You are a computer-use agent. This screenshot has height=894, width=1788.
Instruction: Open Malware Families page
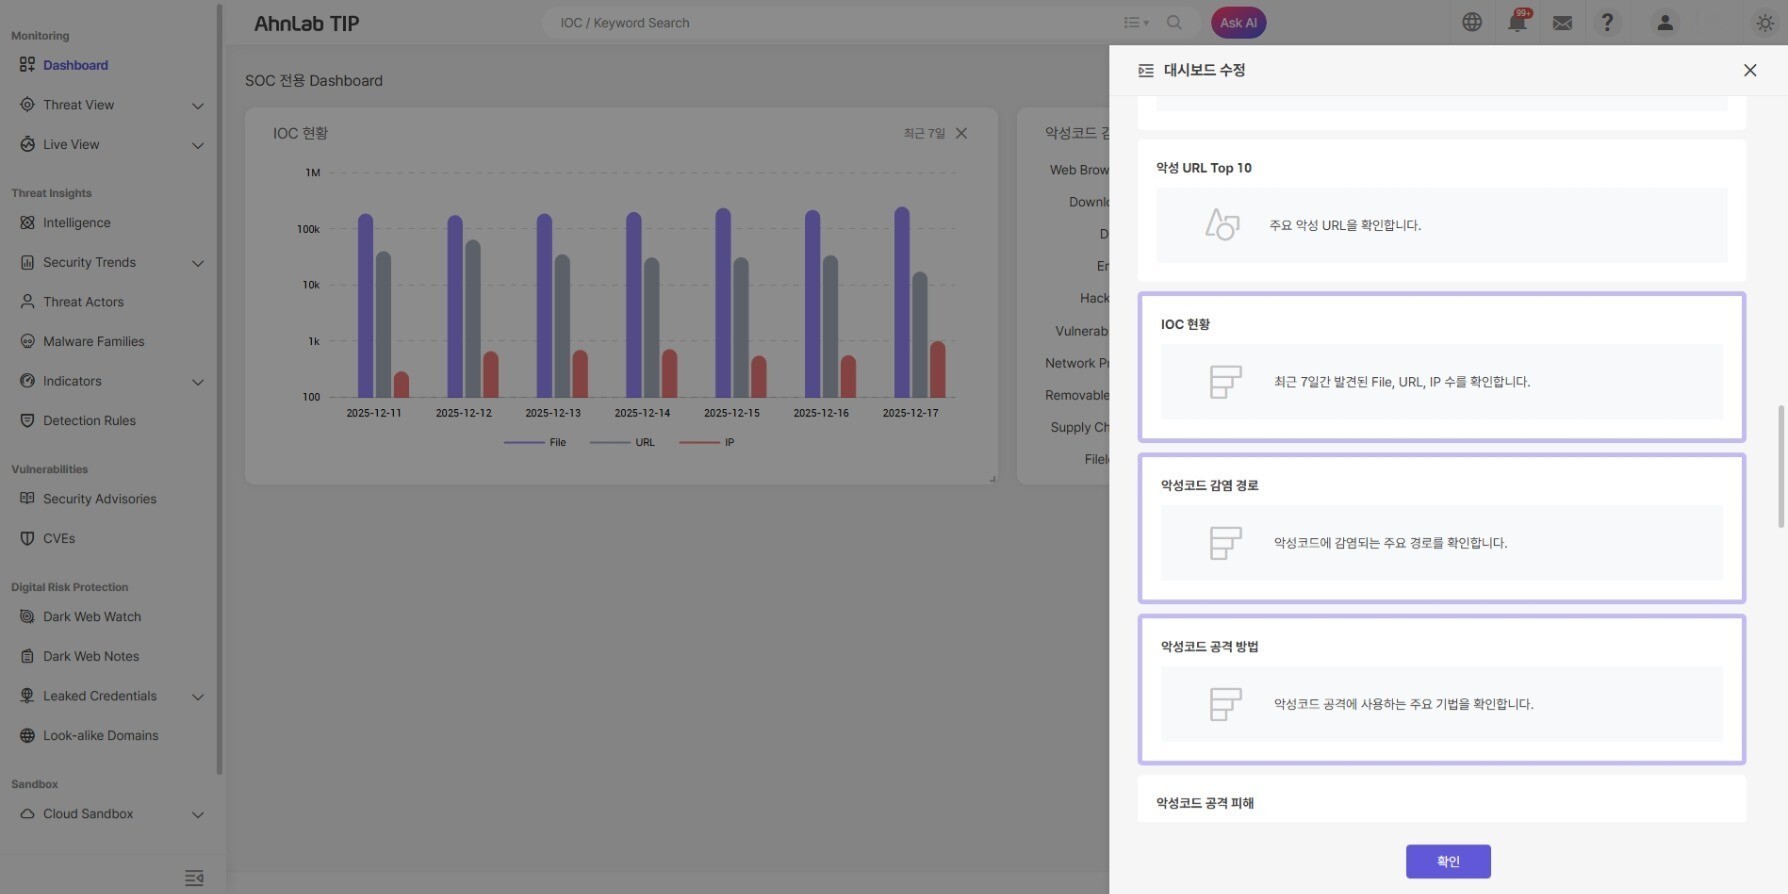click(93, 341)
